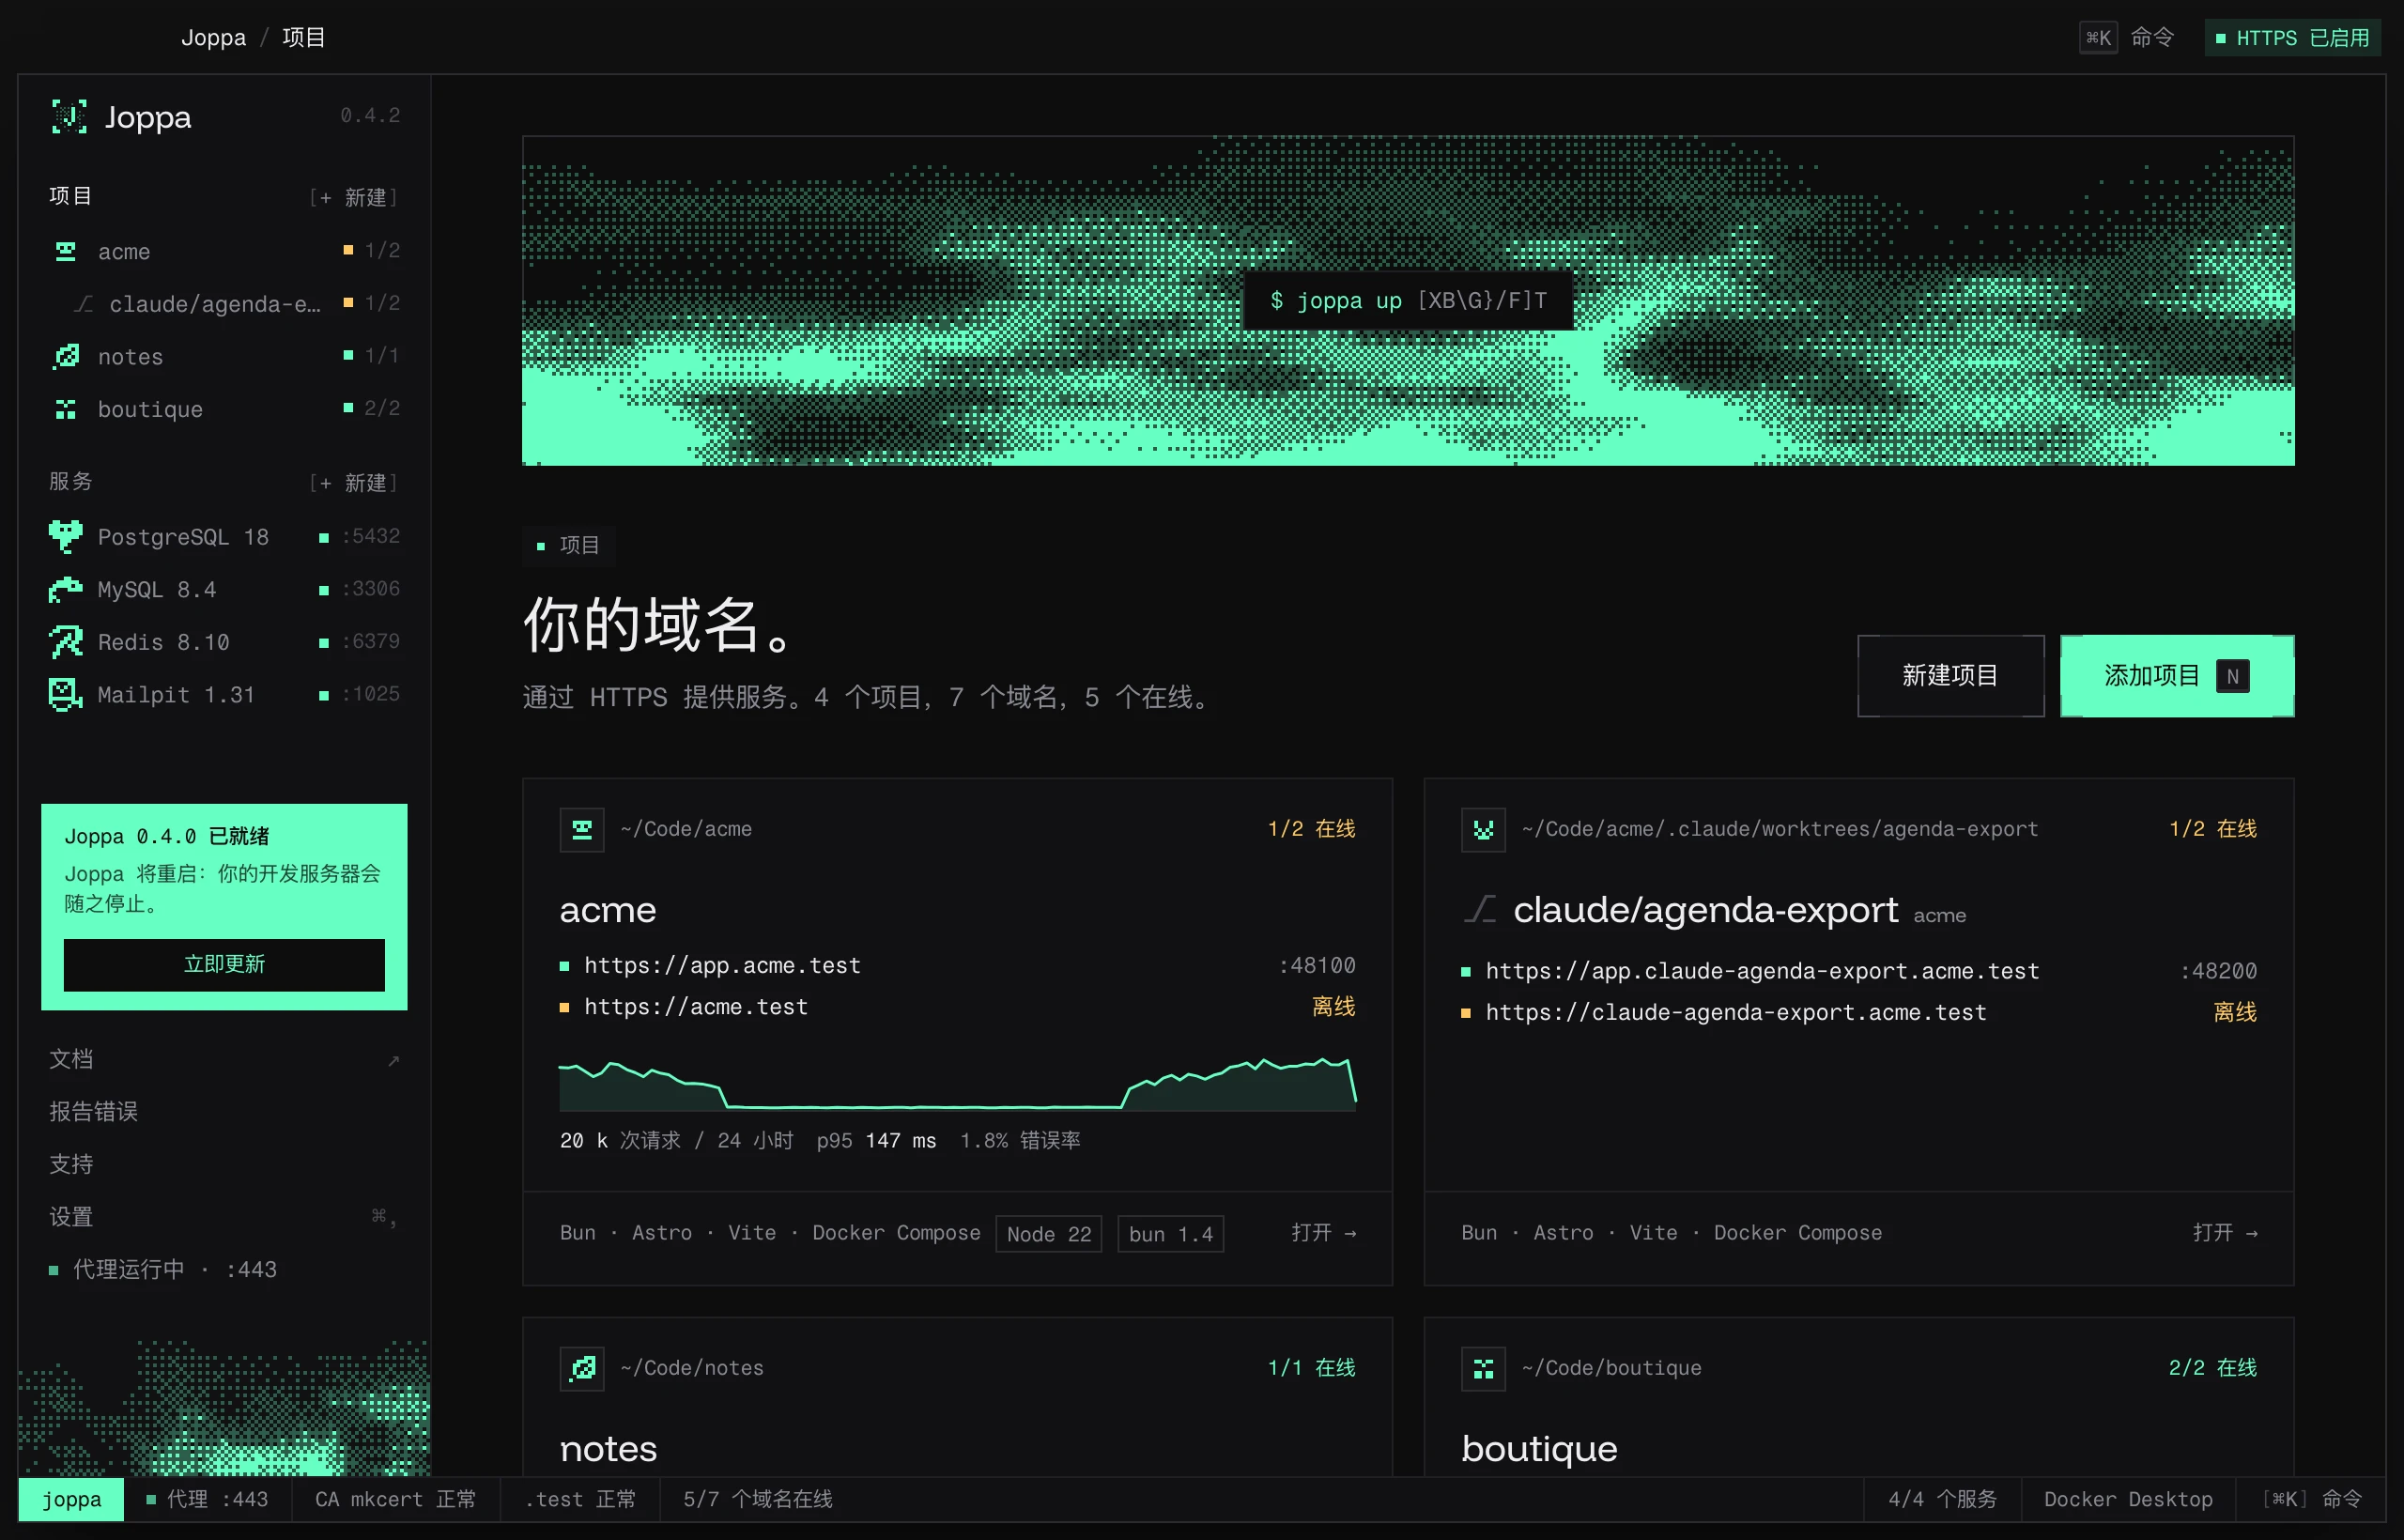Open https://acme.test link
2404x1540 pixels.
coord(696,1006)
